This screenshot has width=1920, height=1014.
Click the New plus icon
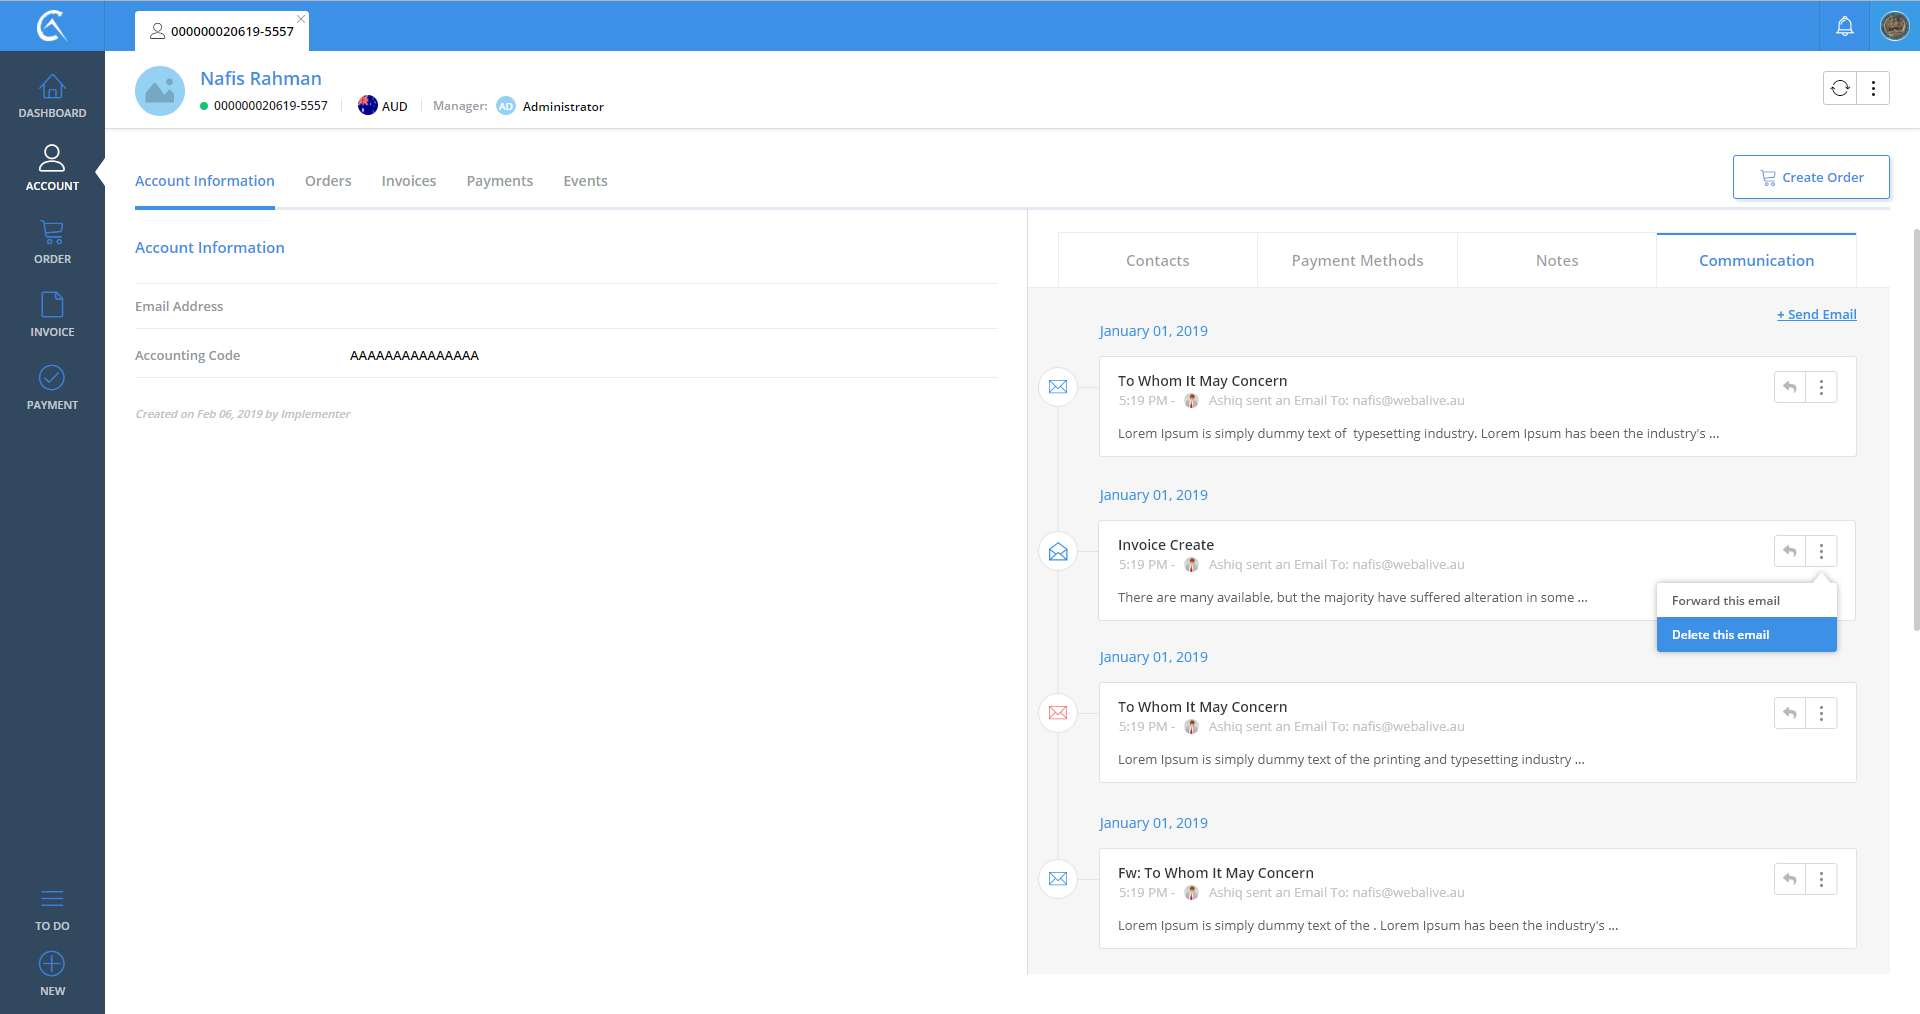pos(52,964)
